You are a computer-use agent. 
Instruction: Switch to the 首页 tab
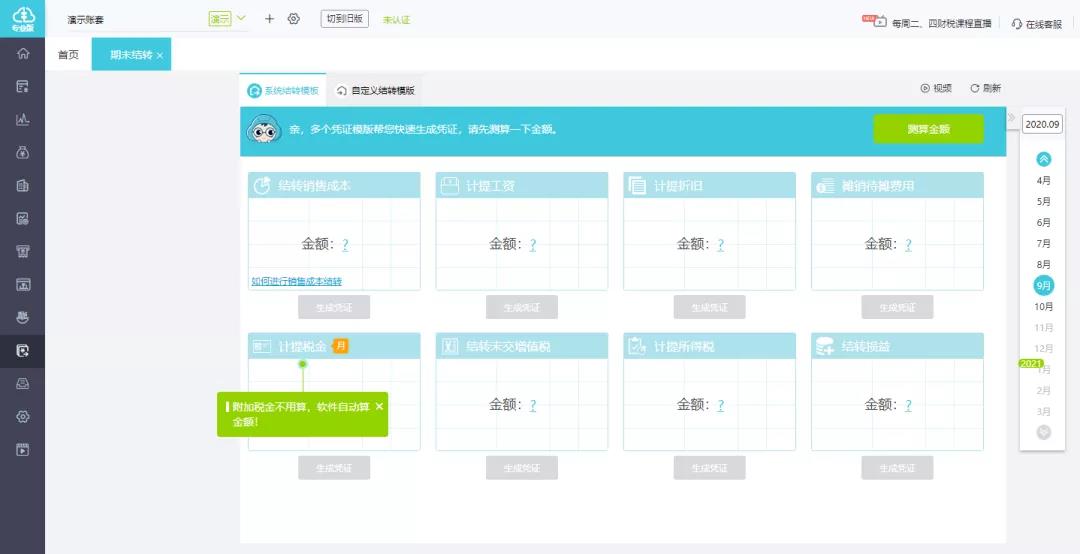click(68, 55)
